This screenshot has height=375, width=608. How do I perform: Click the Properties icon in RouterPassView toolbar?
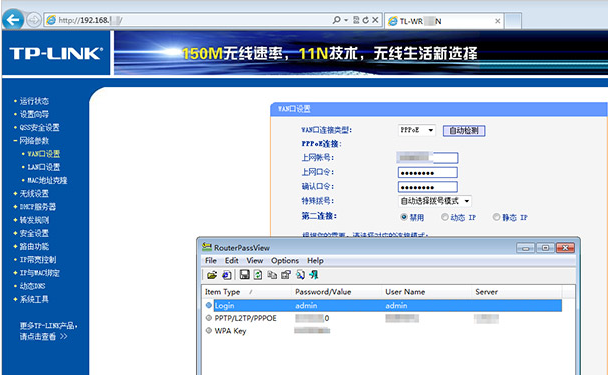(x=286, y=275)
